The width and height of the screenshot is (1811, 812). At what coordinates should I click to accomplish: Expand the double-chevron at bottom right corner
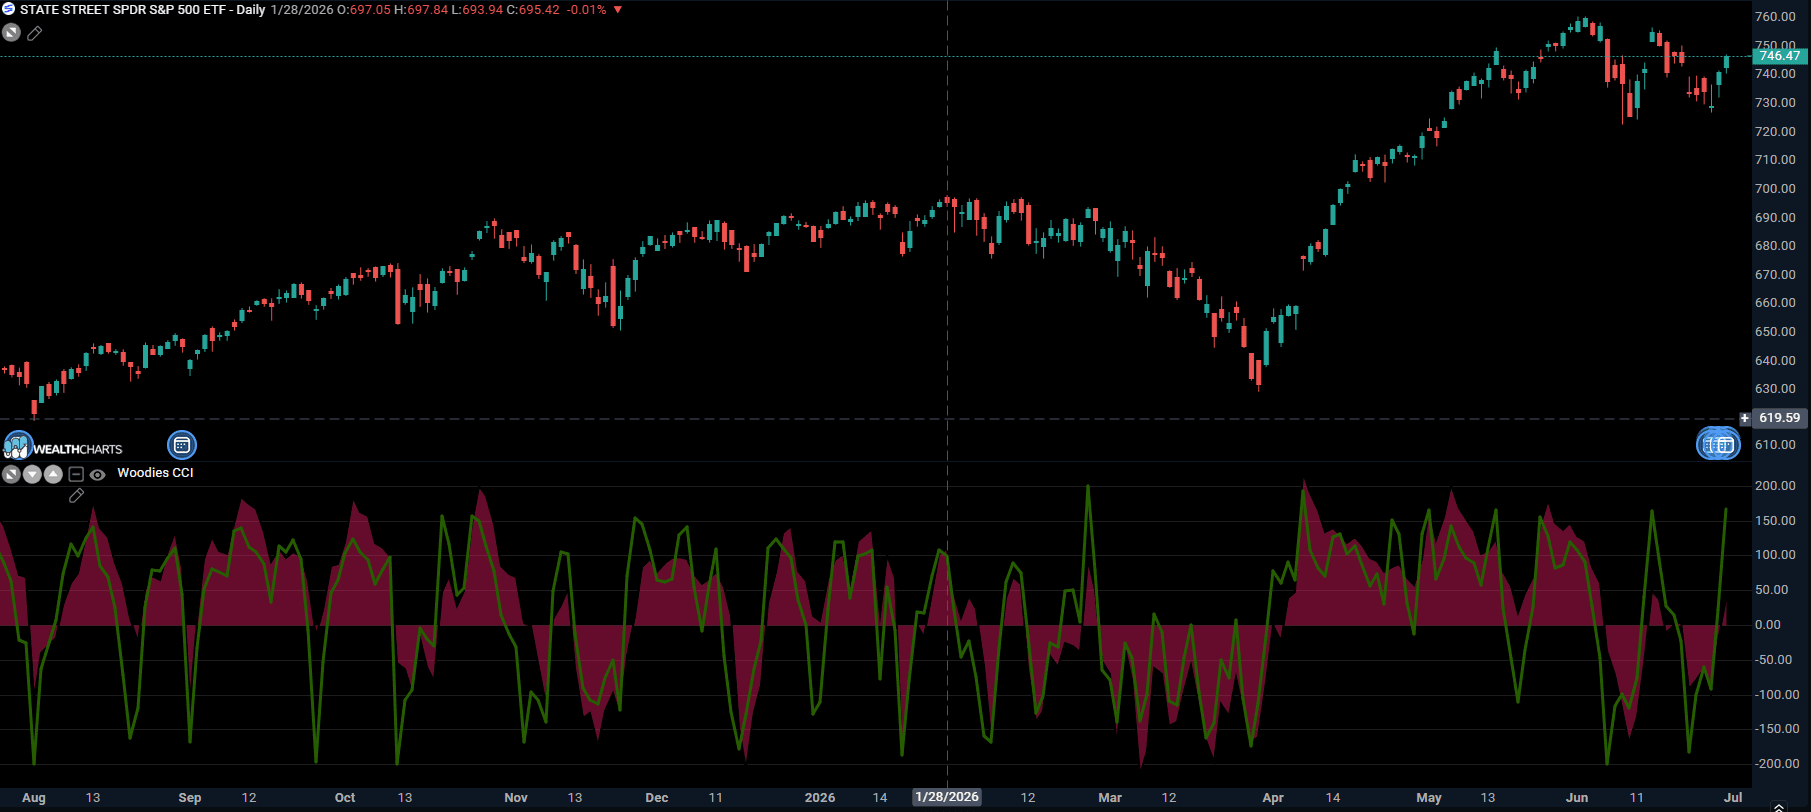coord(1778,806)
